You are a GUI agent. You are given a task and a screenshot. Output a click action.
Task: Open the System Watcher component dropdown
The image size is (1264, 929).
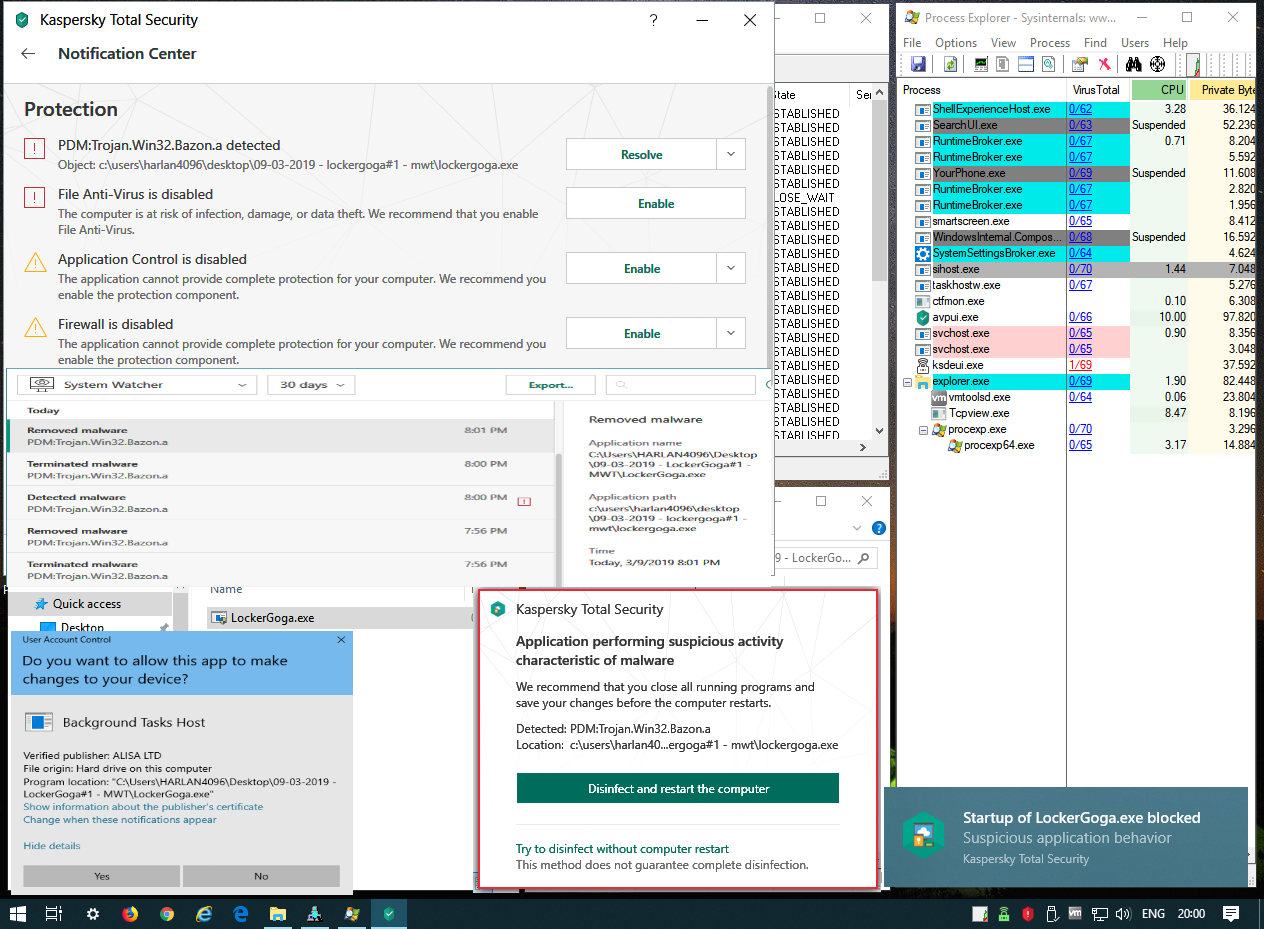137,385
